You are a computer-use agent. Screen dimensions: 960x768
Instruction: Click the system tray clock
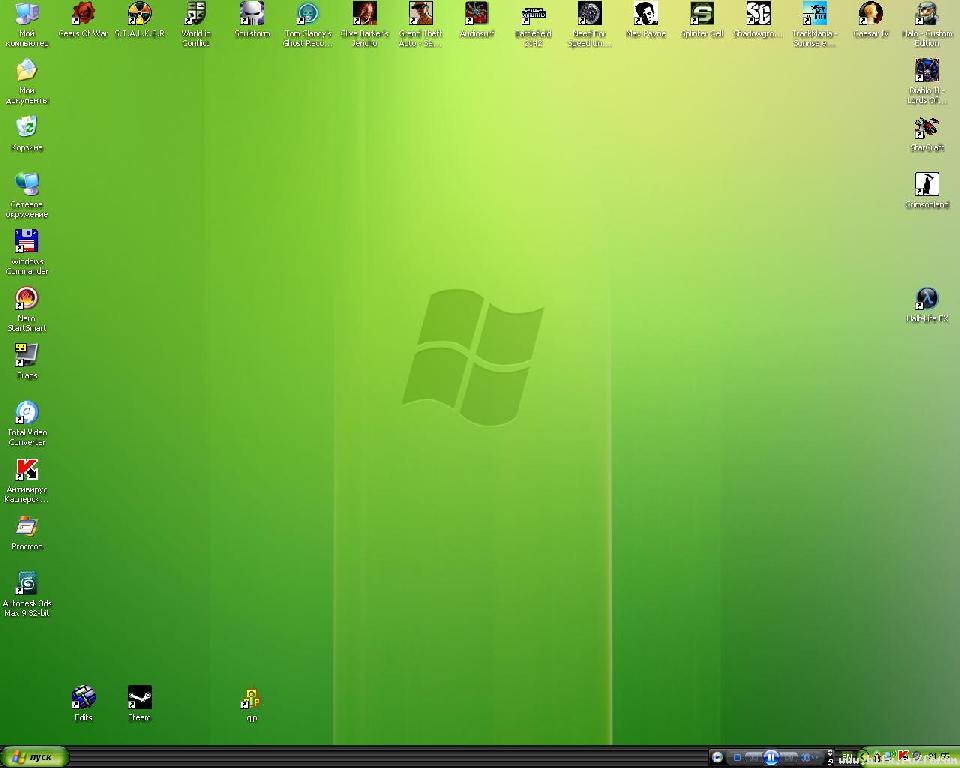click(939, 757)
